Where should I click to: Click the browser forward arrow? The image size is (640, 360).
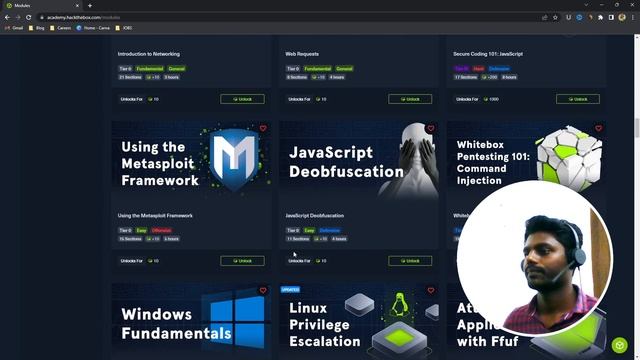tap(18, 18)
